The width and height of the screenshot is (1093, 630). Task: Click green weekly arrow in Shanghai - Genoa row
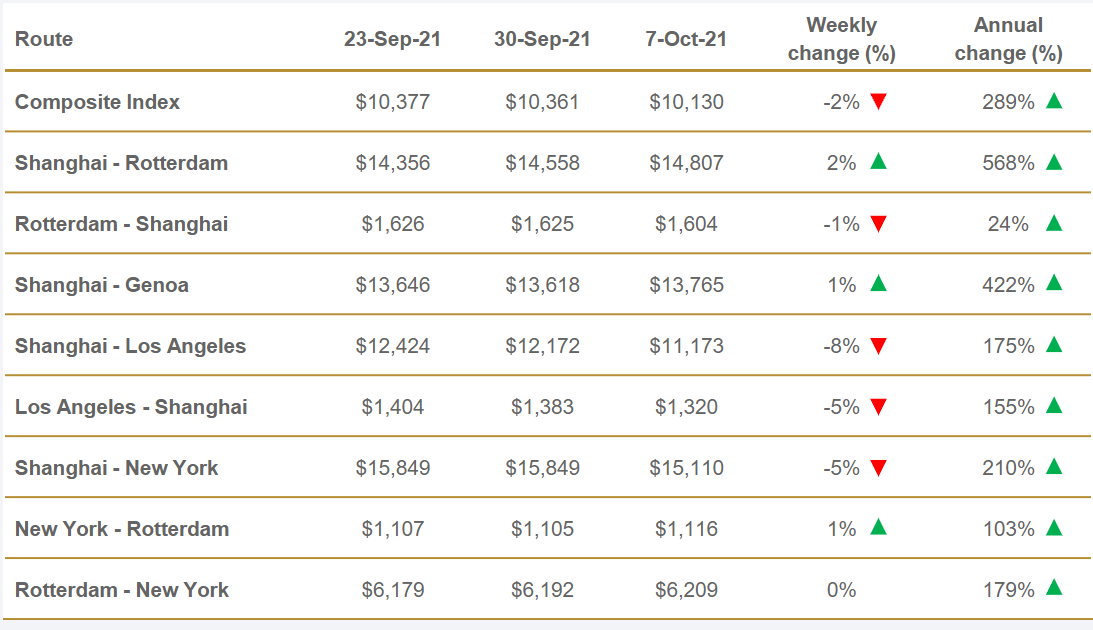tap(879, 284)
